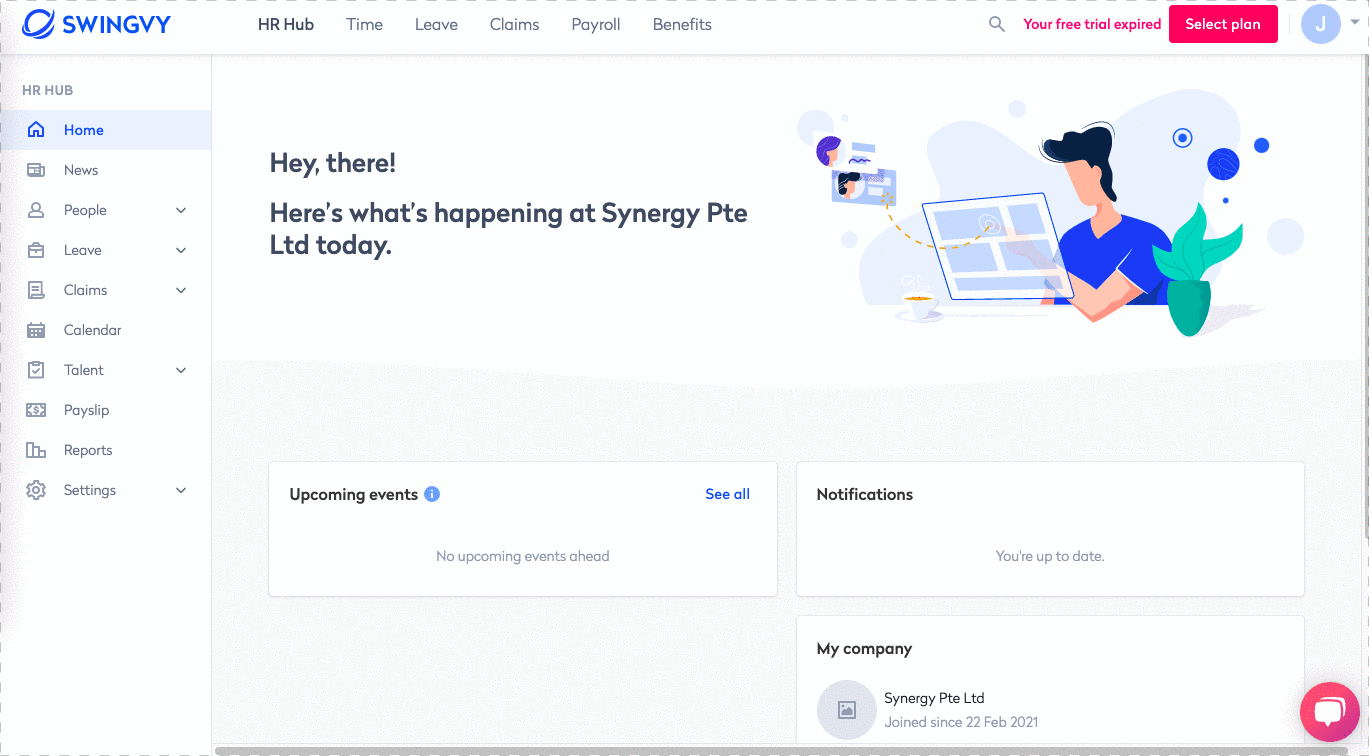Open the search magnifier icon
The height and width of the screenshot is (756, 1369).
996,24
